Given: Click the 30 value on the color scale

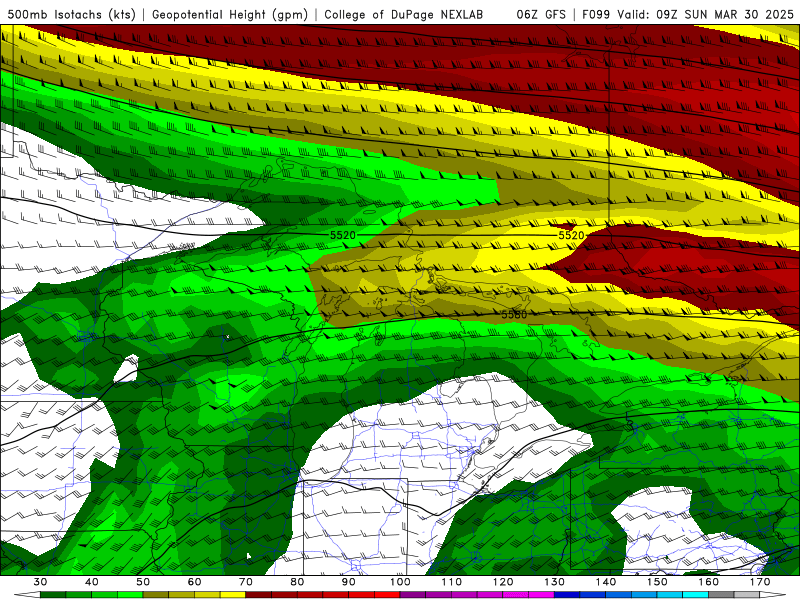Looking at the screenshot, I should 40,582.
